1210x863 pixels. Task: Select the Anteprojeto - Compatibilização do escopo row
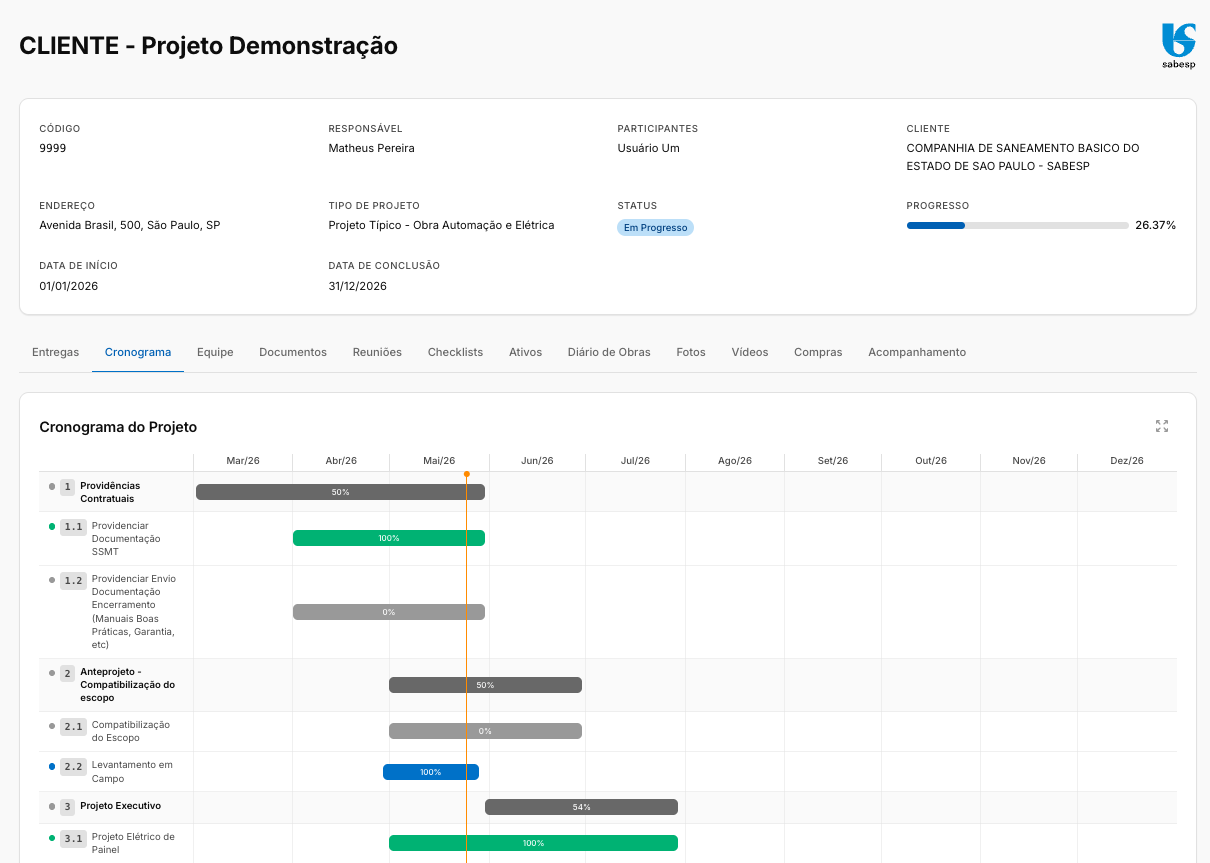[608, 685]
